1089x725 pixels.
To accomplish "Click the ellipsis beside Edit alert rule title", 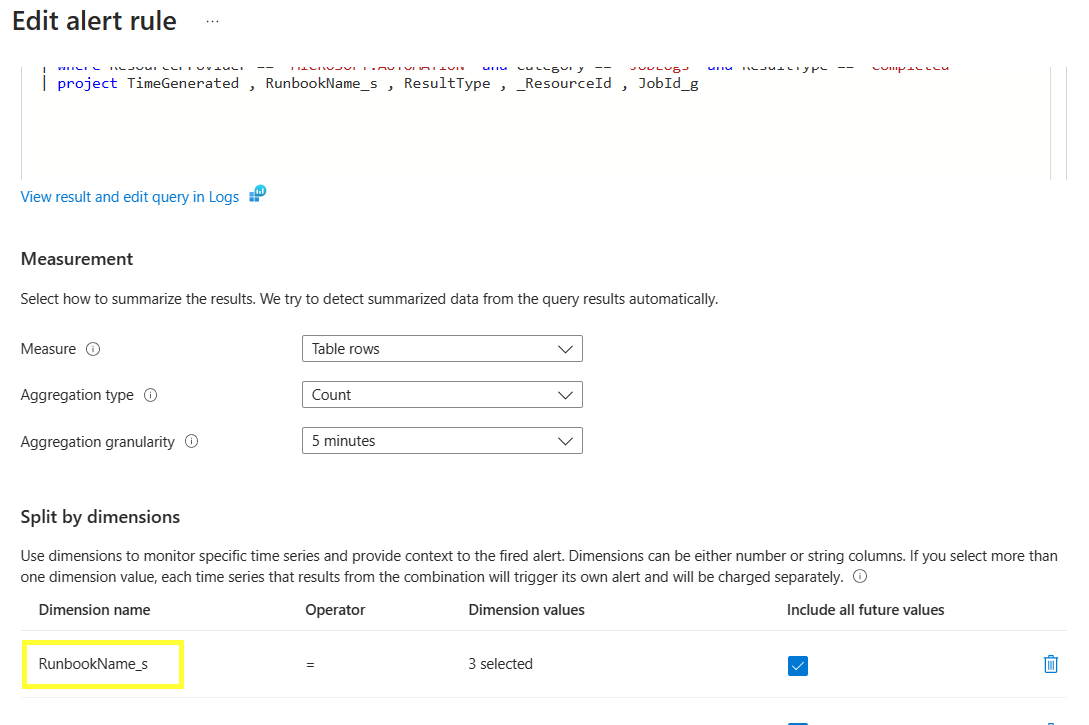I will 211,20.
